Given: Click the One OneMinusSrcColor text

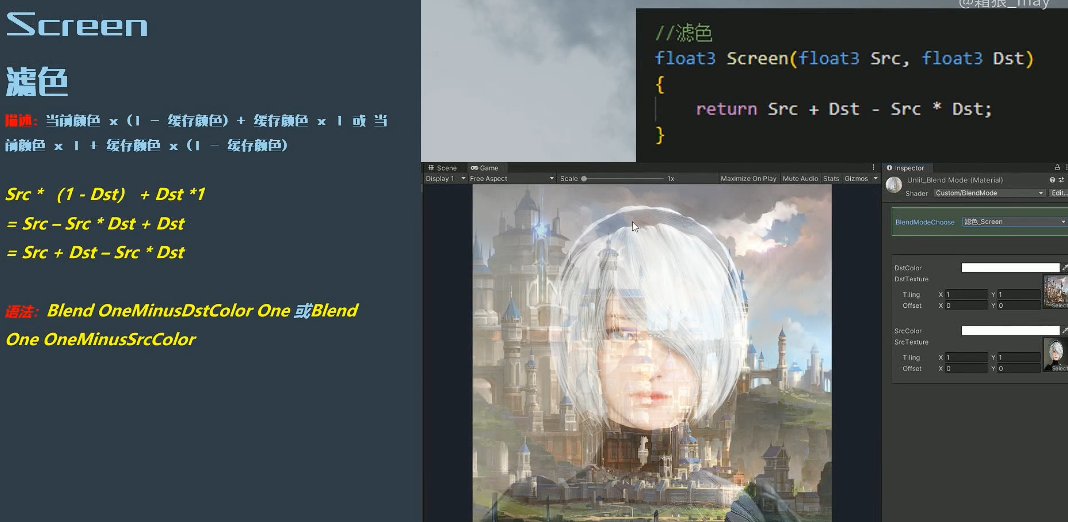Looking at the screenshot, I should 100,339.
